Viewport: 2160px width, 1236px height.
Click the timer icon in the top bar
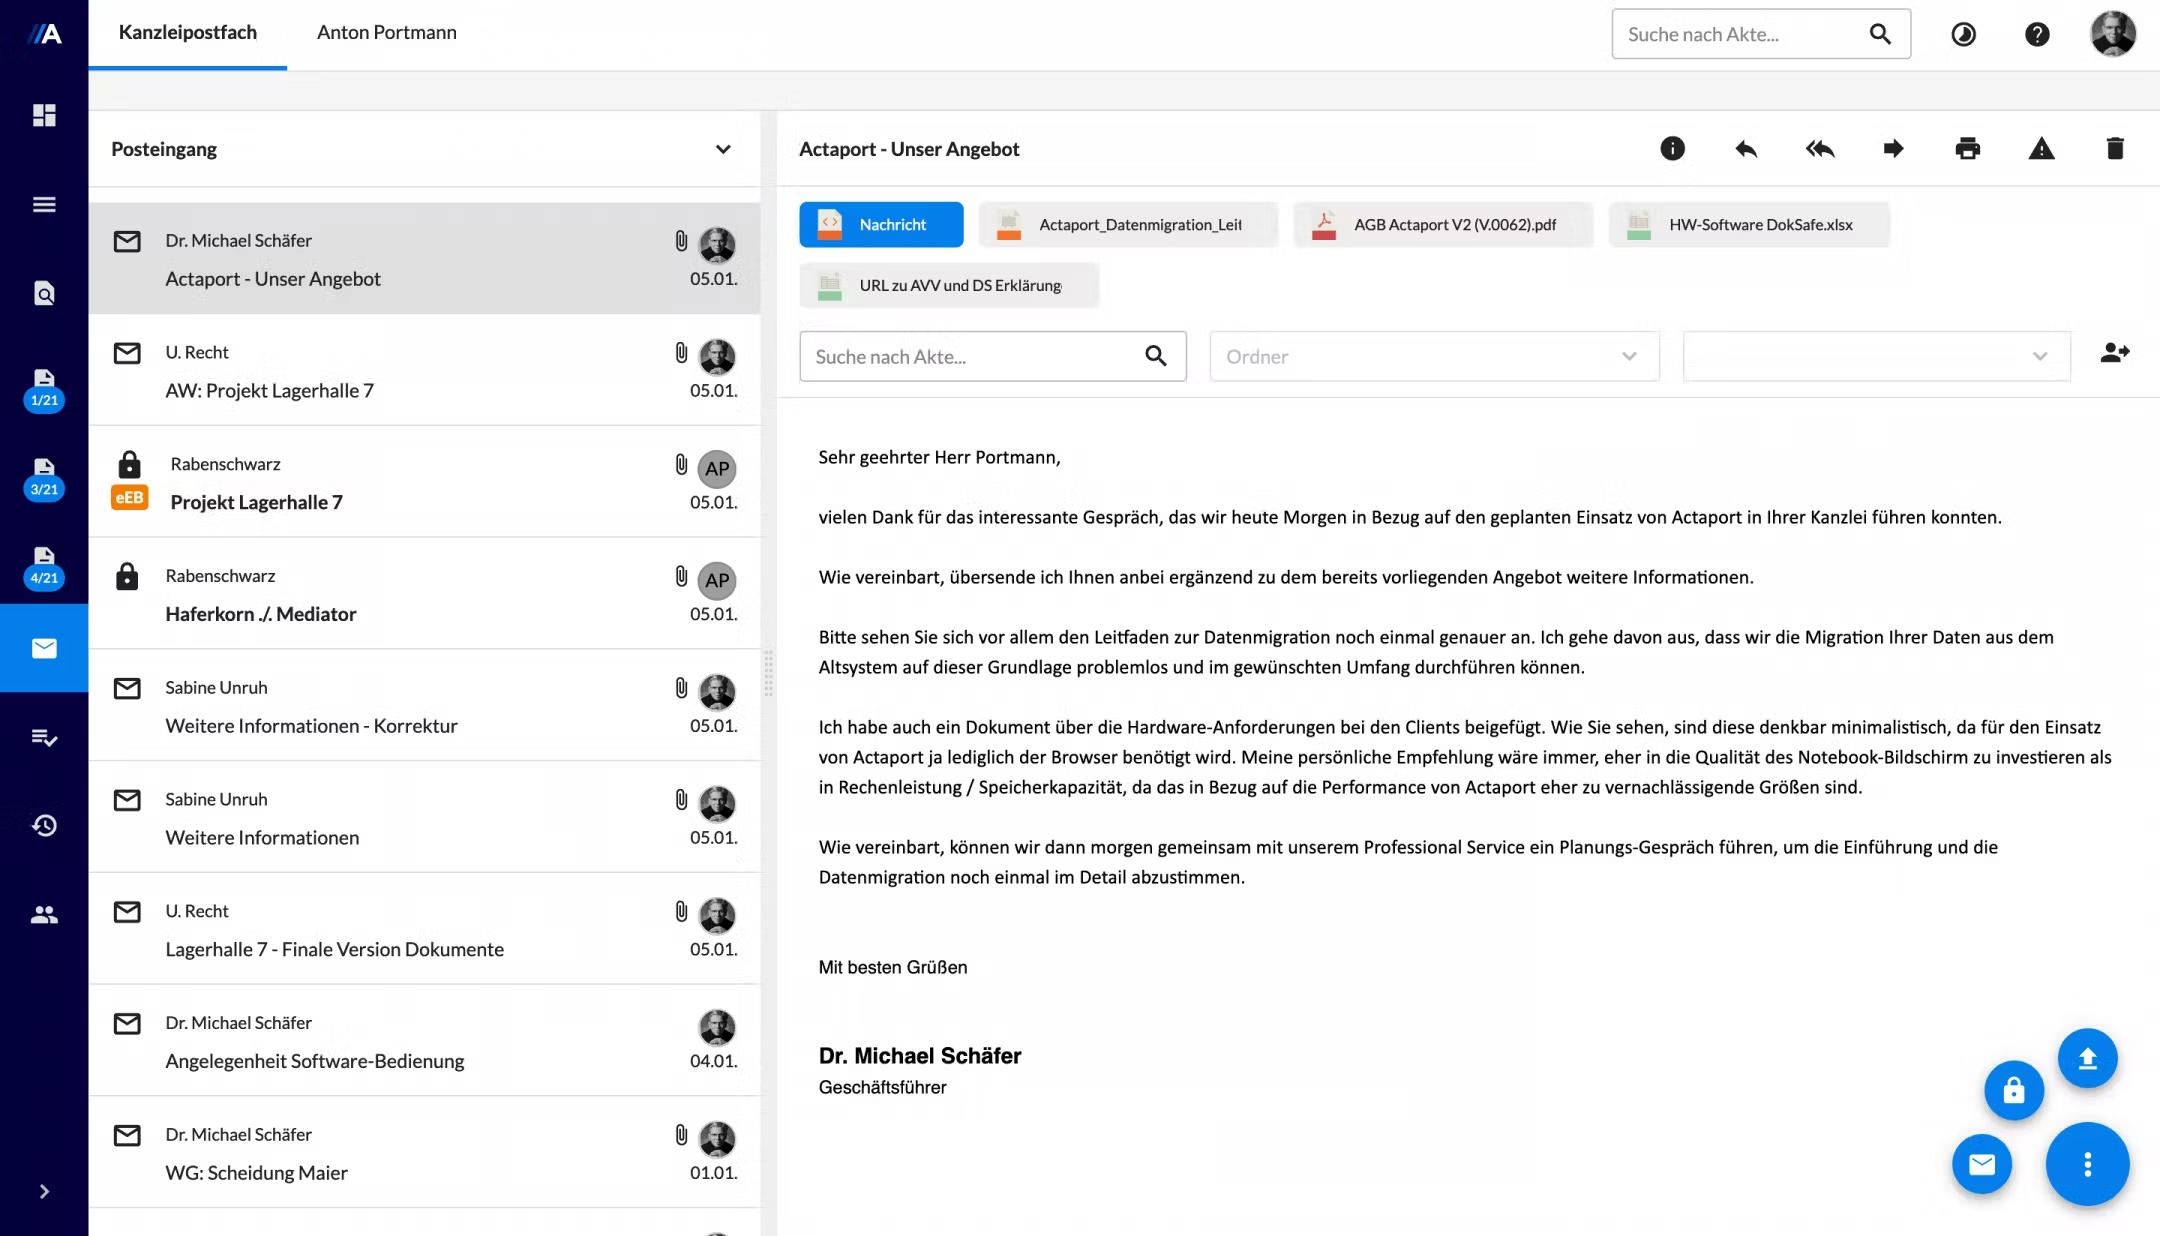[x=1963, y=34]
